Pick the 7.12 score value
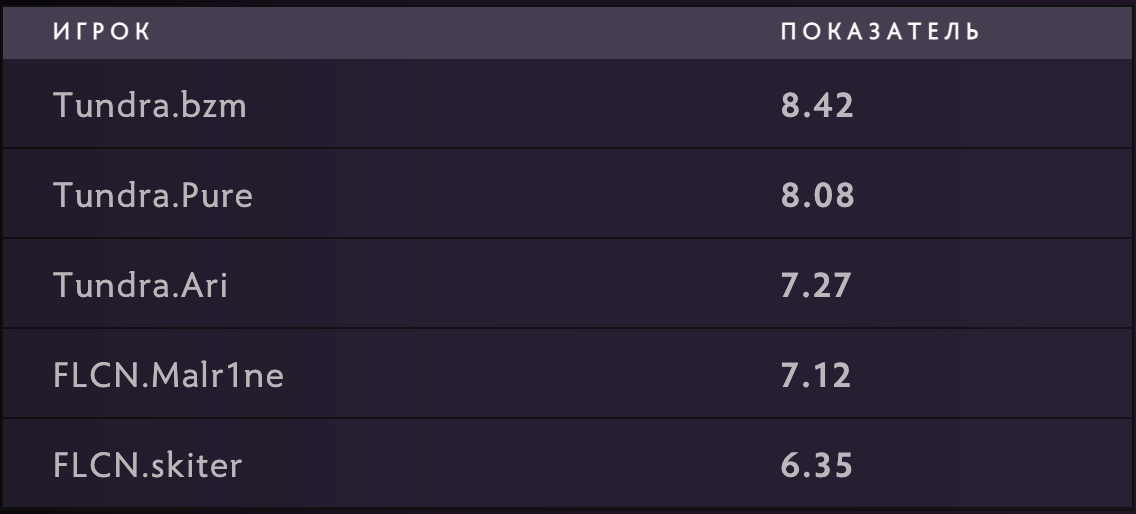Screen dimensions: 1136x514 [816, 376]
